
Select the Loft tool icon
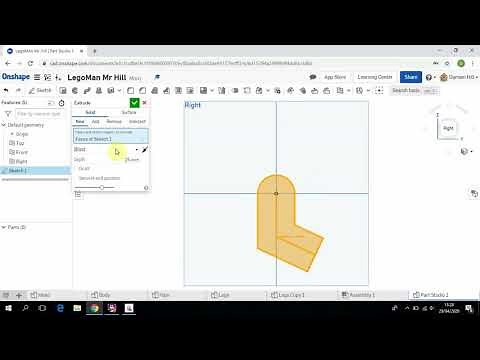tap(99, 90)
